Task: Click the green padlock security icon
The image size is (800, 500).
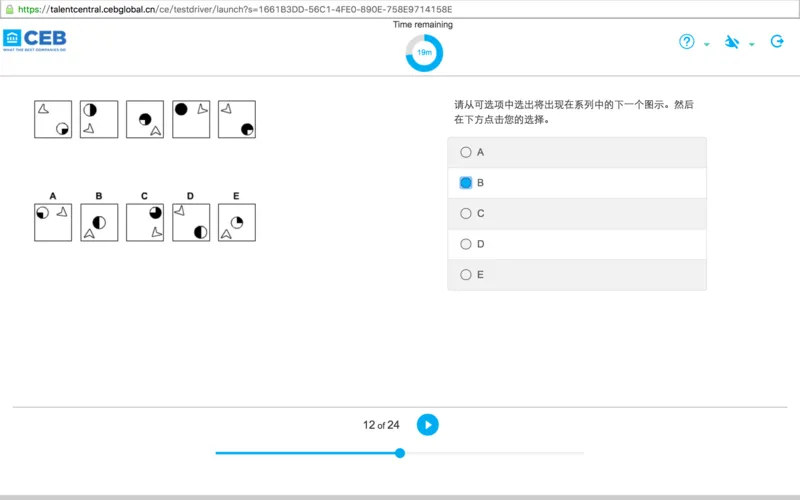Action: click(x=9, y=9)
